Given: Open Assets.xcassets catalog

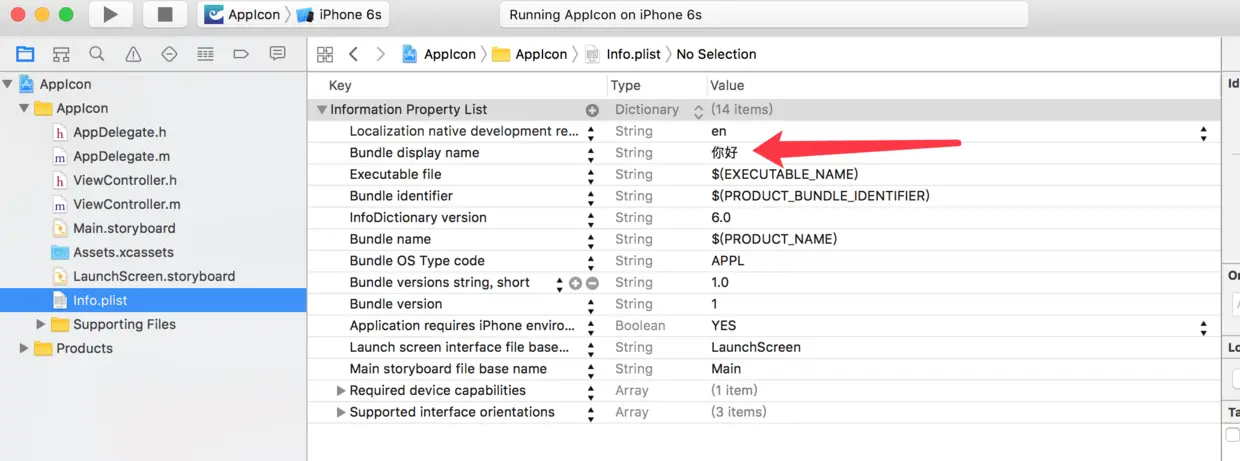Looking at the screenshot, I should pyautogui.click(x=123, y=252).
